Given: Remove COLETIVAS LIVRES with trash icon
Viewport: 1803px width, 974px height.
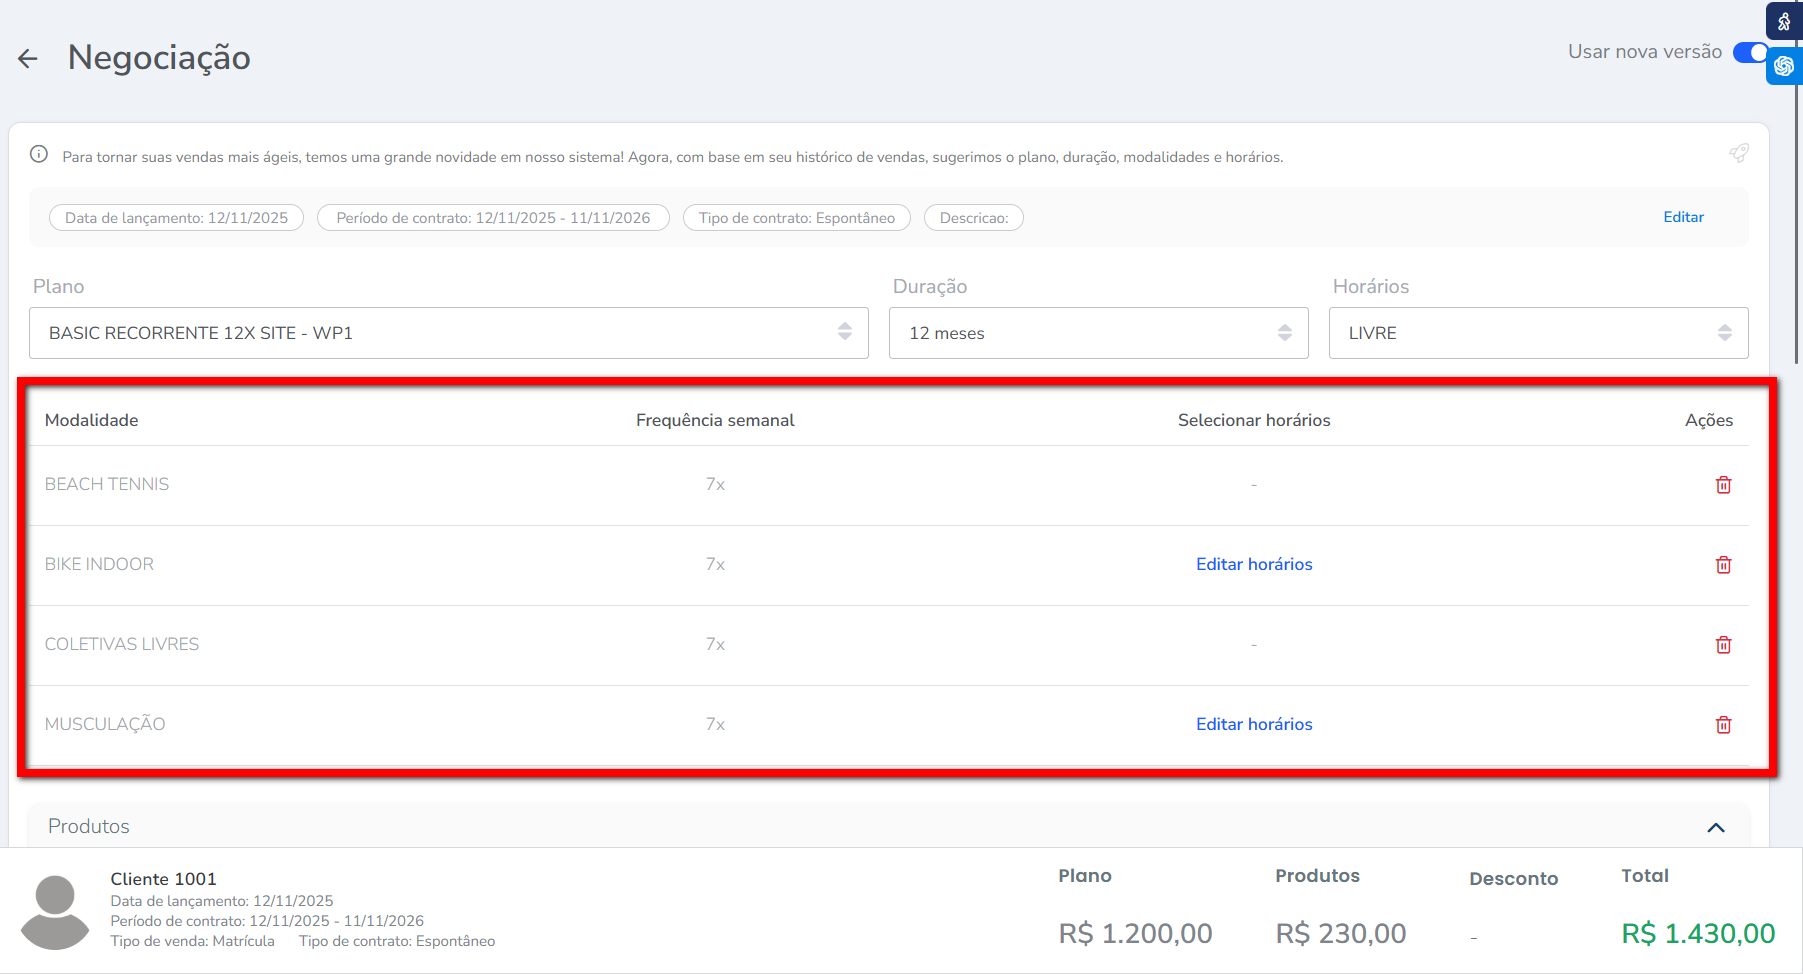Looking at the screenshot, I should [x=1723, y=645].
